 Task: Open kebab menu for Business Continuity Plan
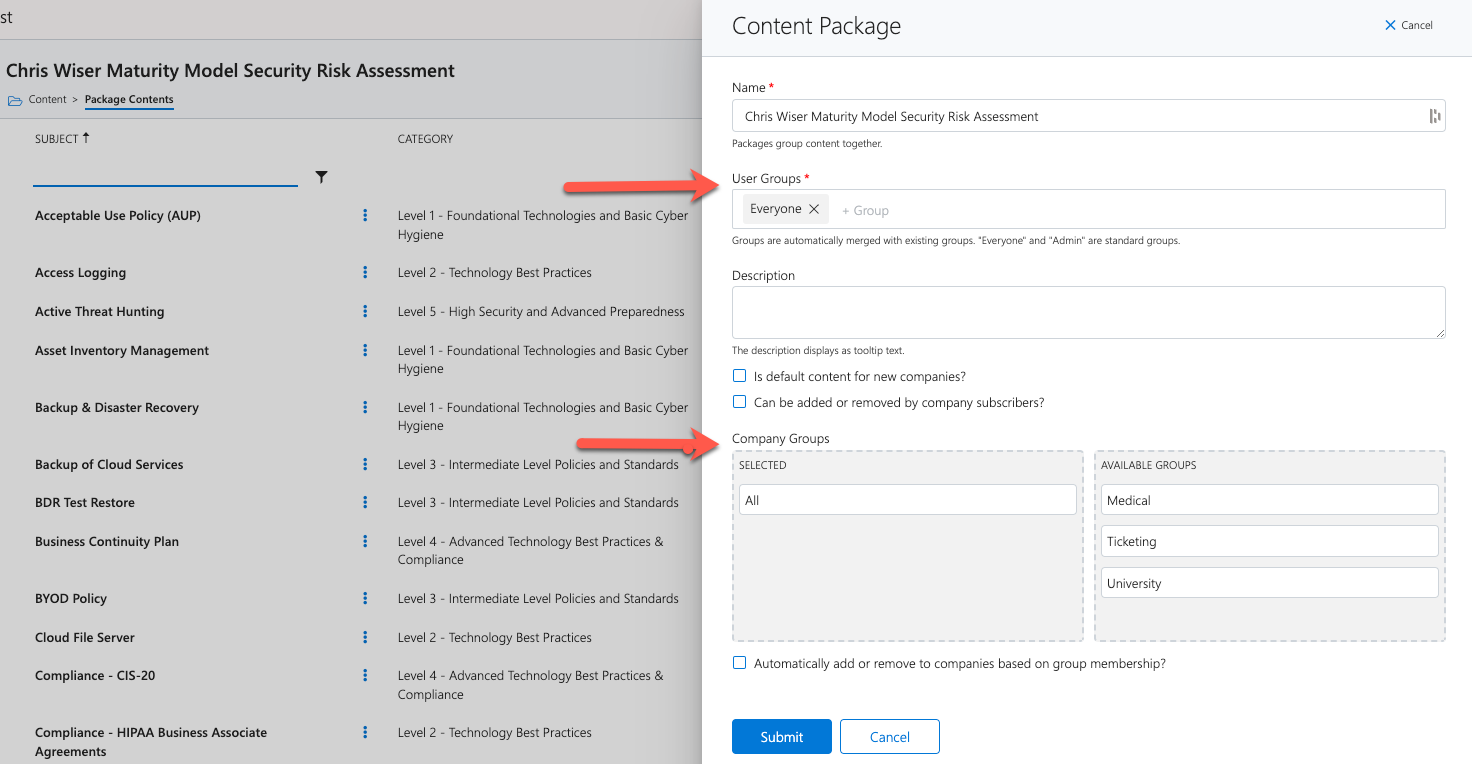pos(365,541)
